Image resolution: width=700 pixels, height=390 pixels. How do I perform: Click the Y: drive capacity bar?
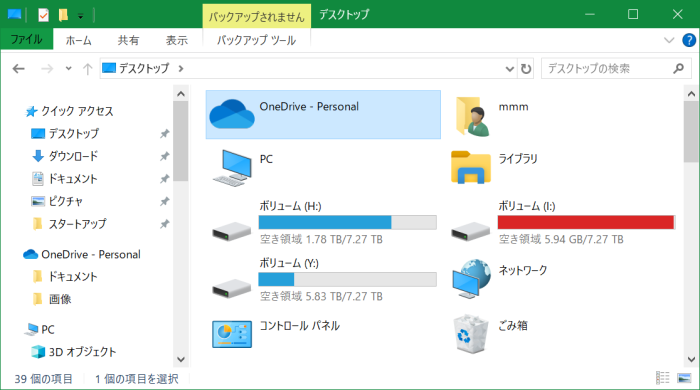pyautogui.click(x=347, y=279)
